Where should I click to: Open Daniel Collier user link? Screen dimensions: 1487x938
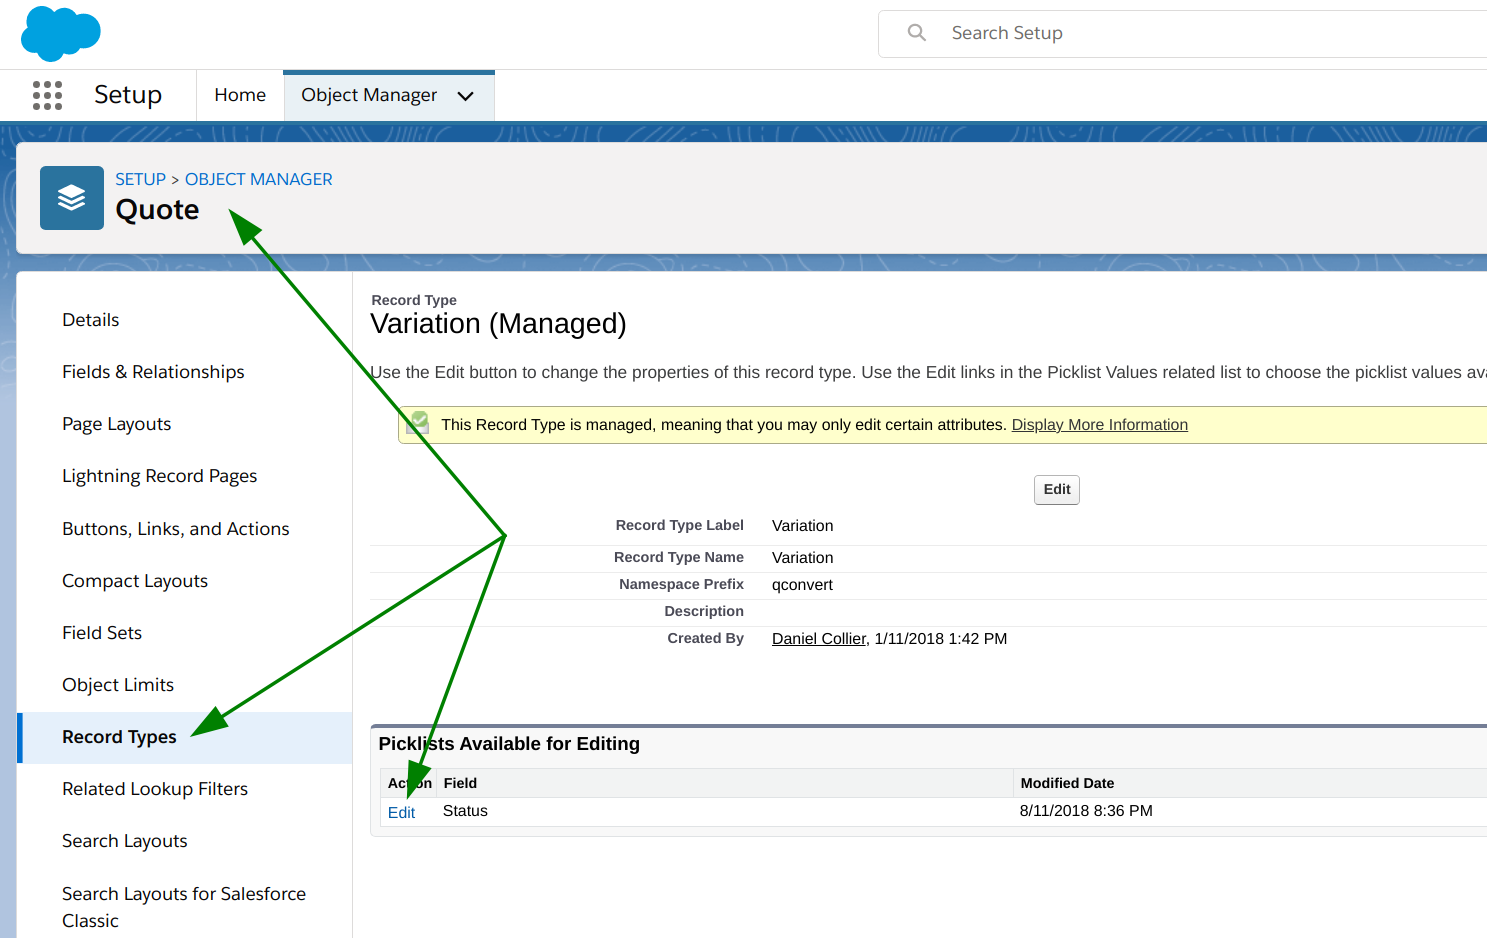[x=819, y=639]
